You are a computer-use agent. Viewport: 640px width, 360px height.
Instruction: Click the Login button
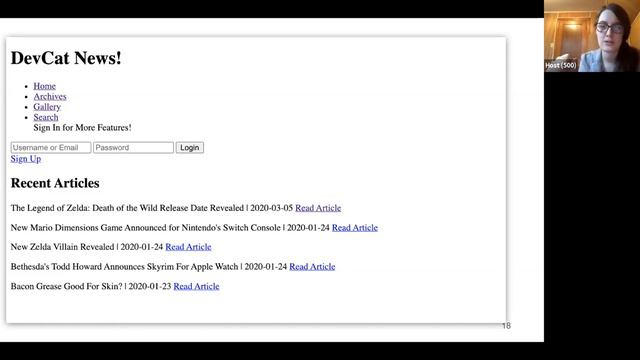pyautogui.click(x=190, y=147)
